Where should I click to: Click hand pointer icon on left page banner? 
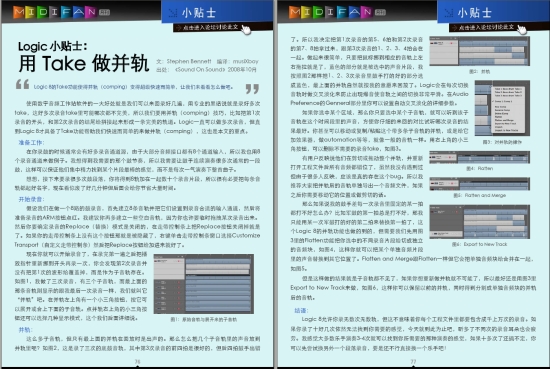click(246, 30)
